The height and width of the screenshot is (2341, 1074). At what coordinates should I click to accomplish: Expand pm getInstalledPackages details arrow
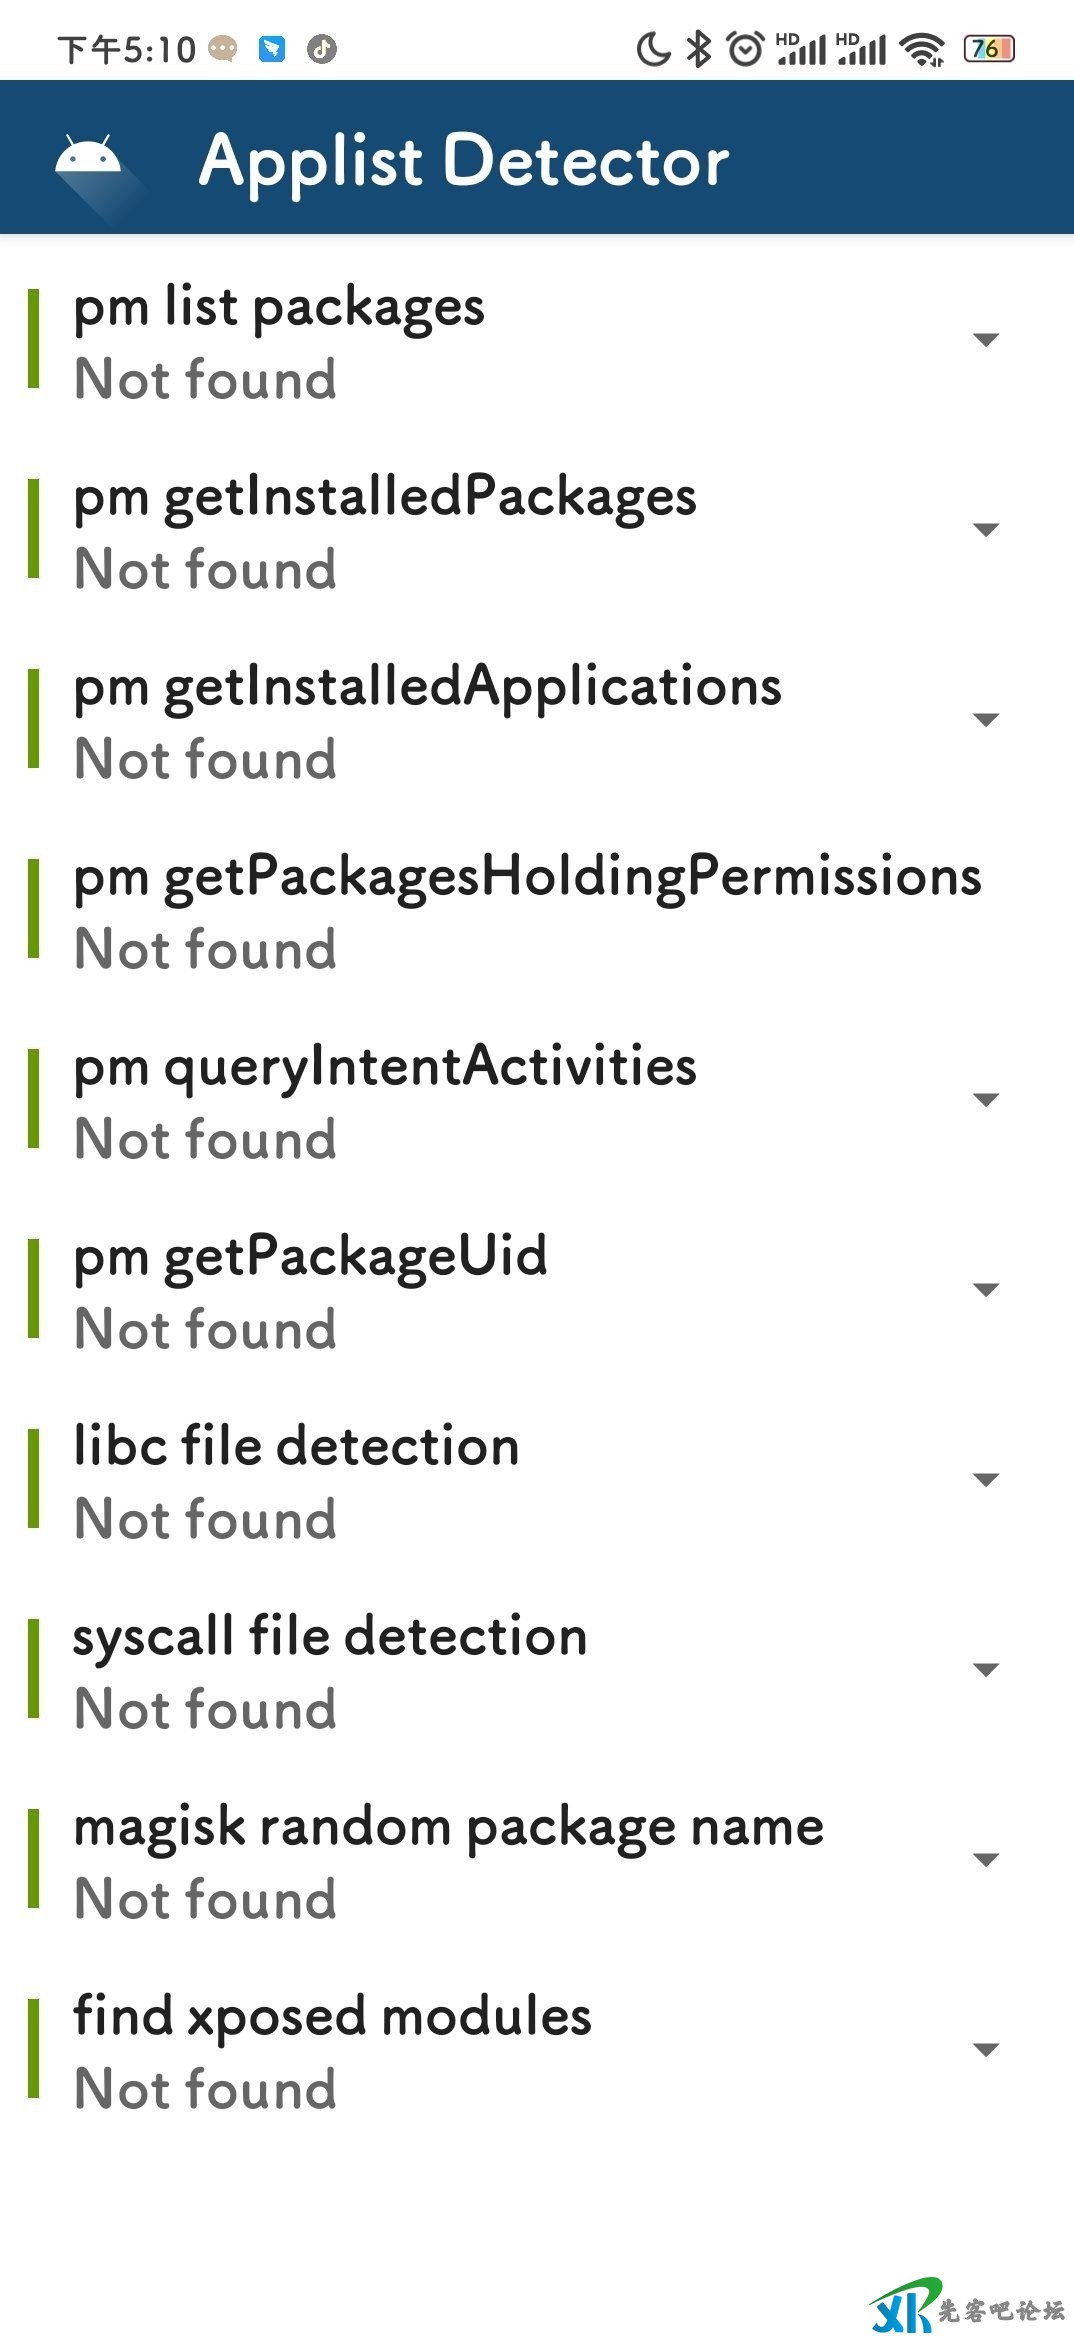[986, 530]
